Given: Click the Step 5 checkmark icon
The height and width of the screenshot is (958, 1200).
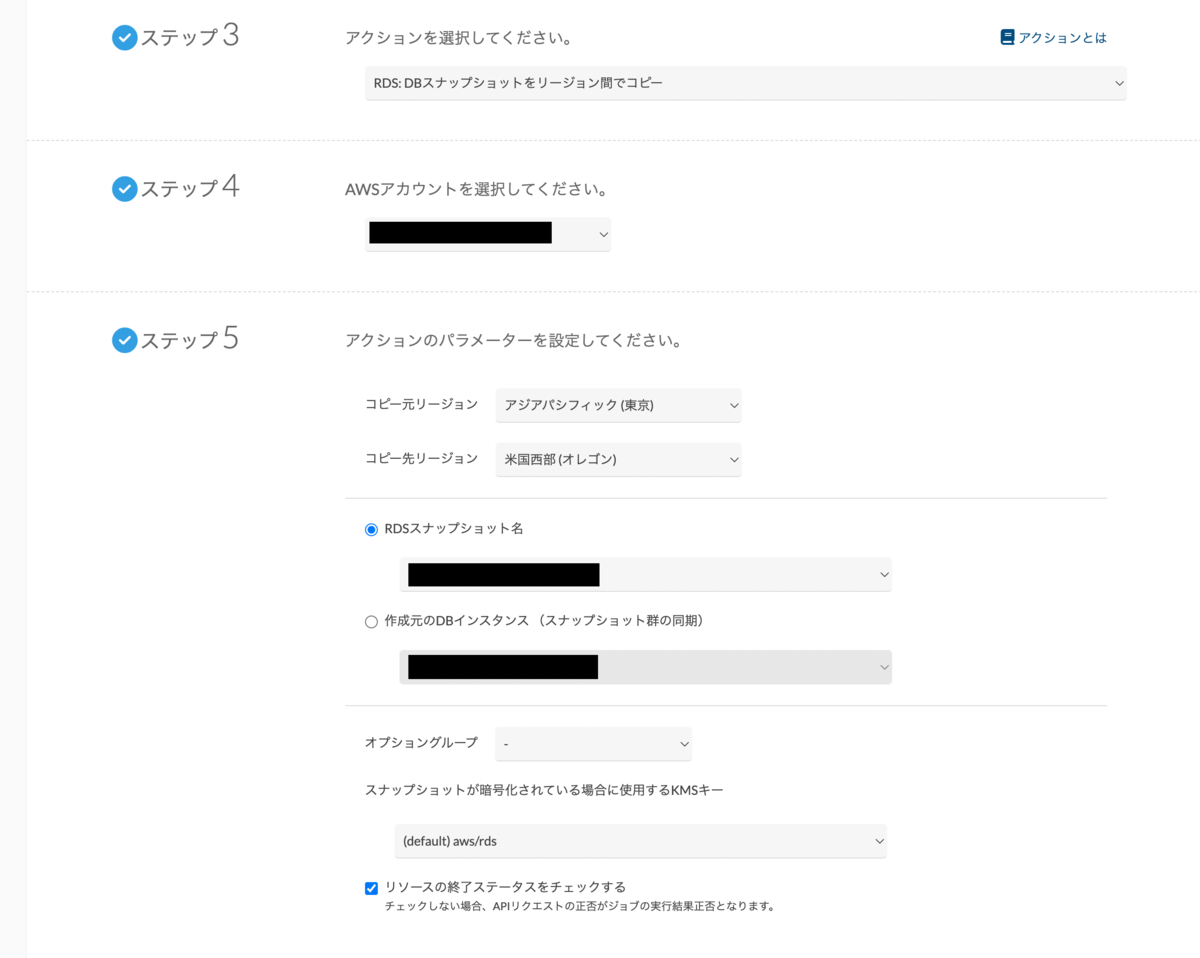Looking at the screenshot, I should tap(124, 341).
